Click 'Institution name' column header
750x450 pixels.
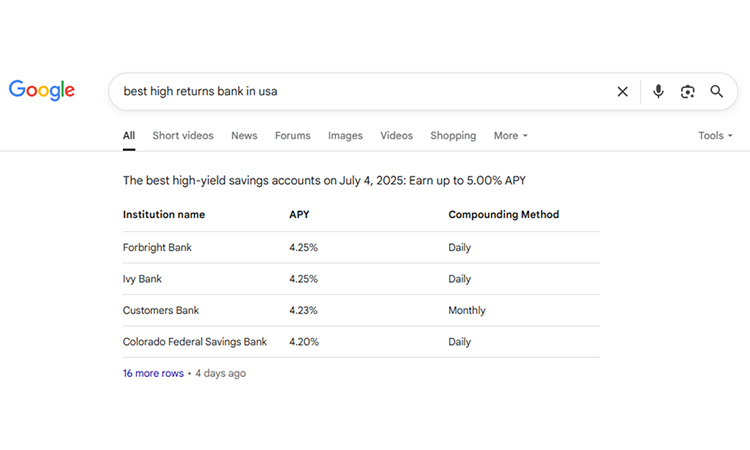[164, 214]
